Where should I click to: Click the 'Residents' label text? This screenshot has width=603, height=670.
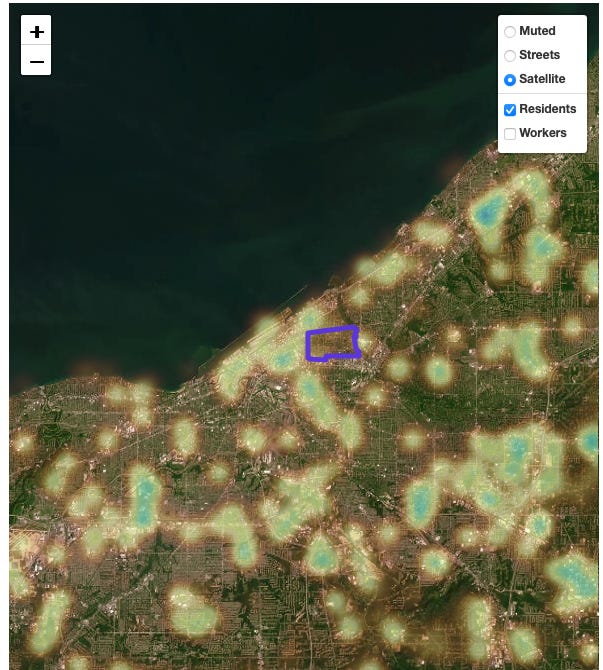[547, 109]
